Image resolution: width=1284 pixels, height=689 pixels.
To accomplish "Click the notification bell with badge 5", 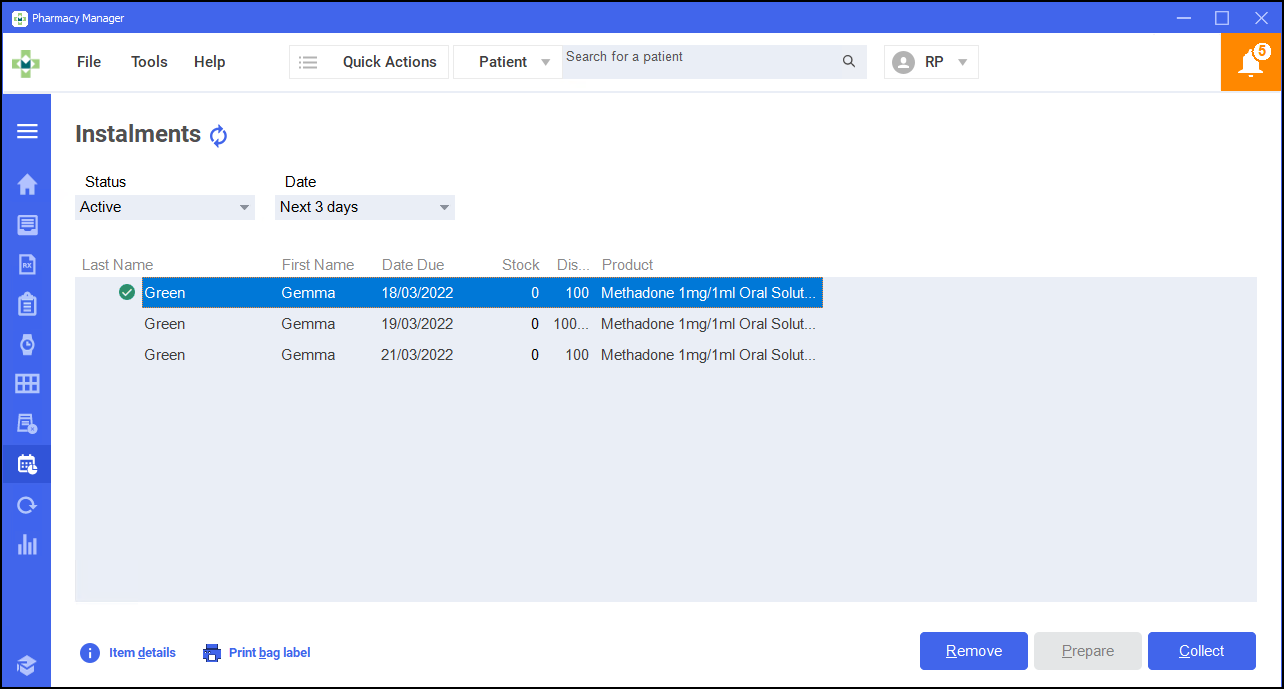I will coord(1250,62).
